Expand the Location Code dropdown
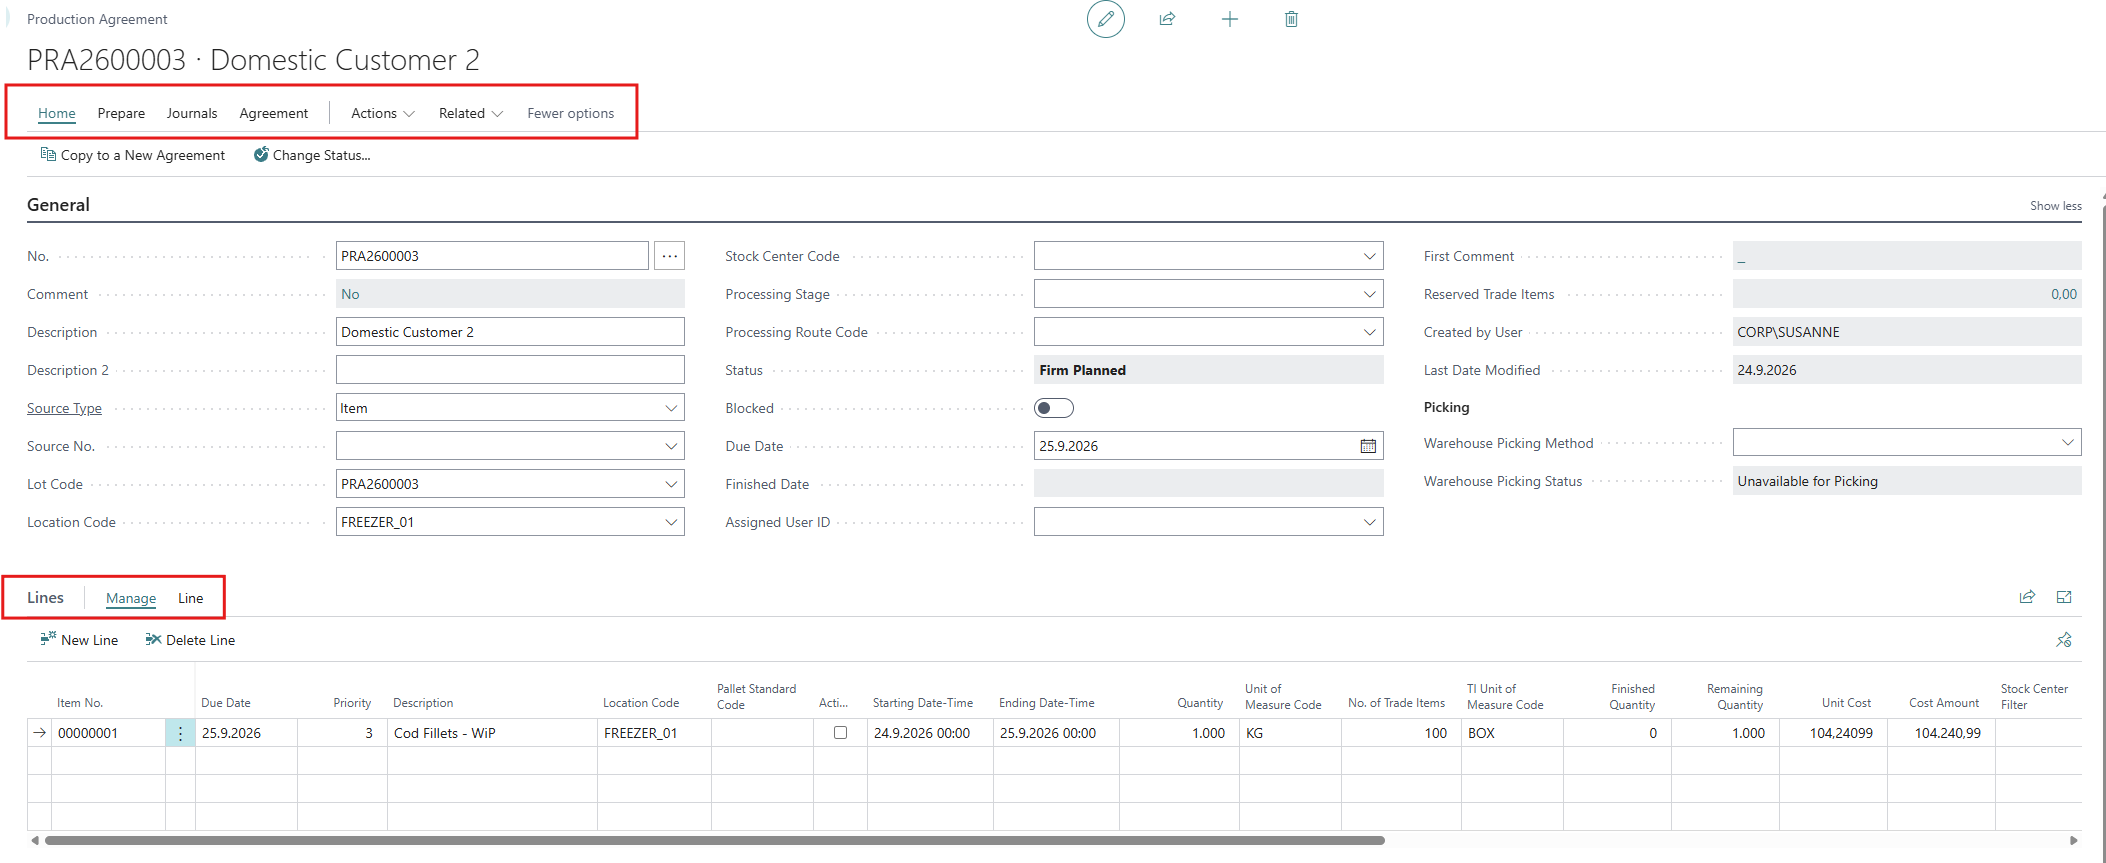 [671, 522]
